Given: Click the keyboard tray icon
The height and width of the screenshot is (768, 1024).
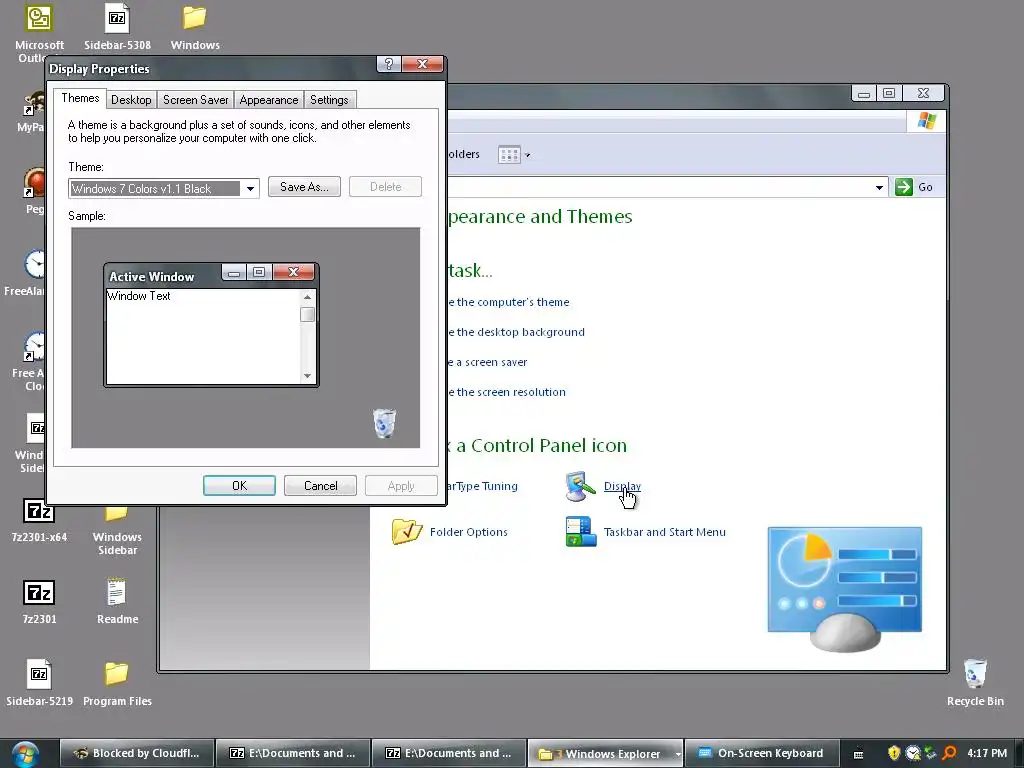Looking at the screenshot, I should pos(858,754).
